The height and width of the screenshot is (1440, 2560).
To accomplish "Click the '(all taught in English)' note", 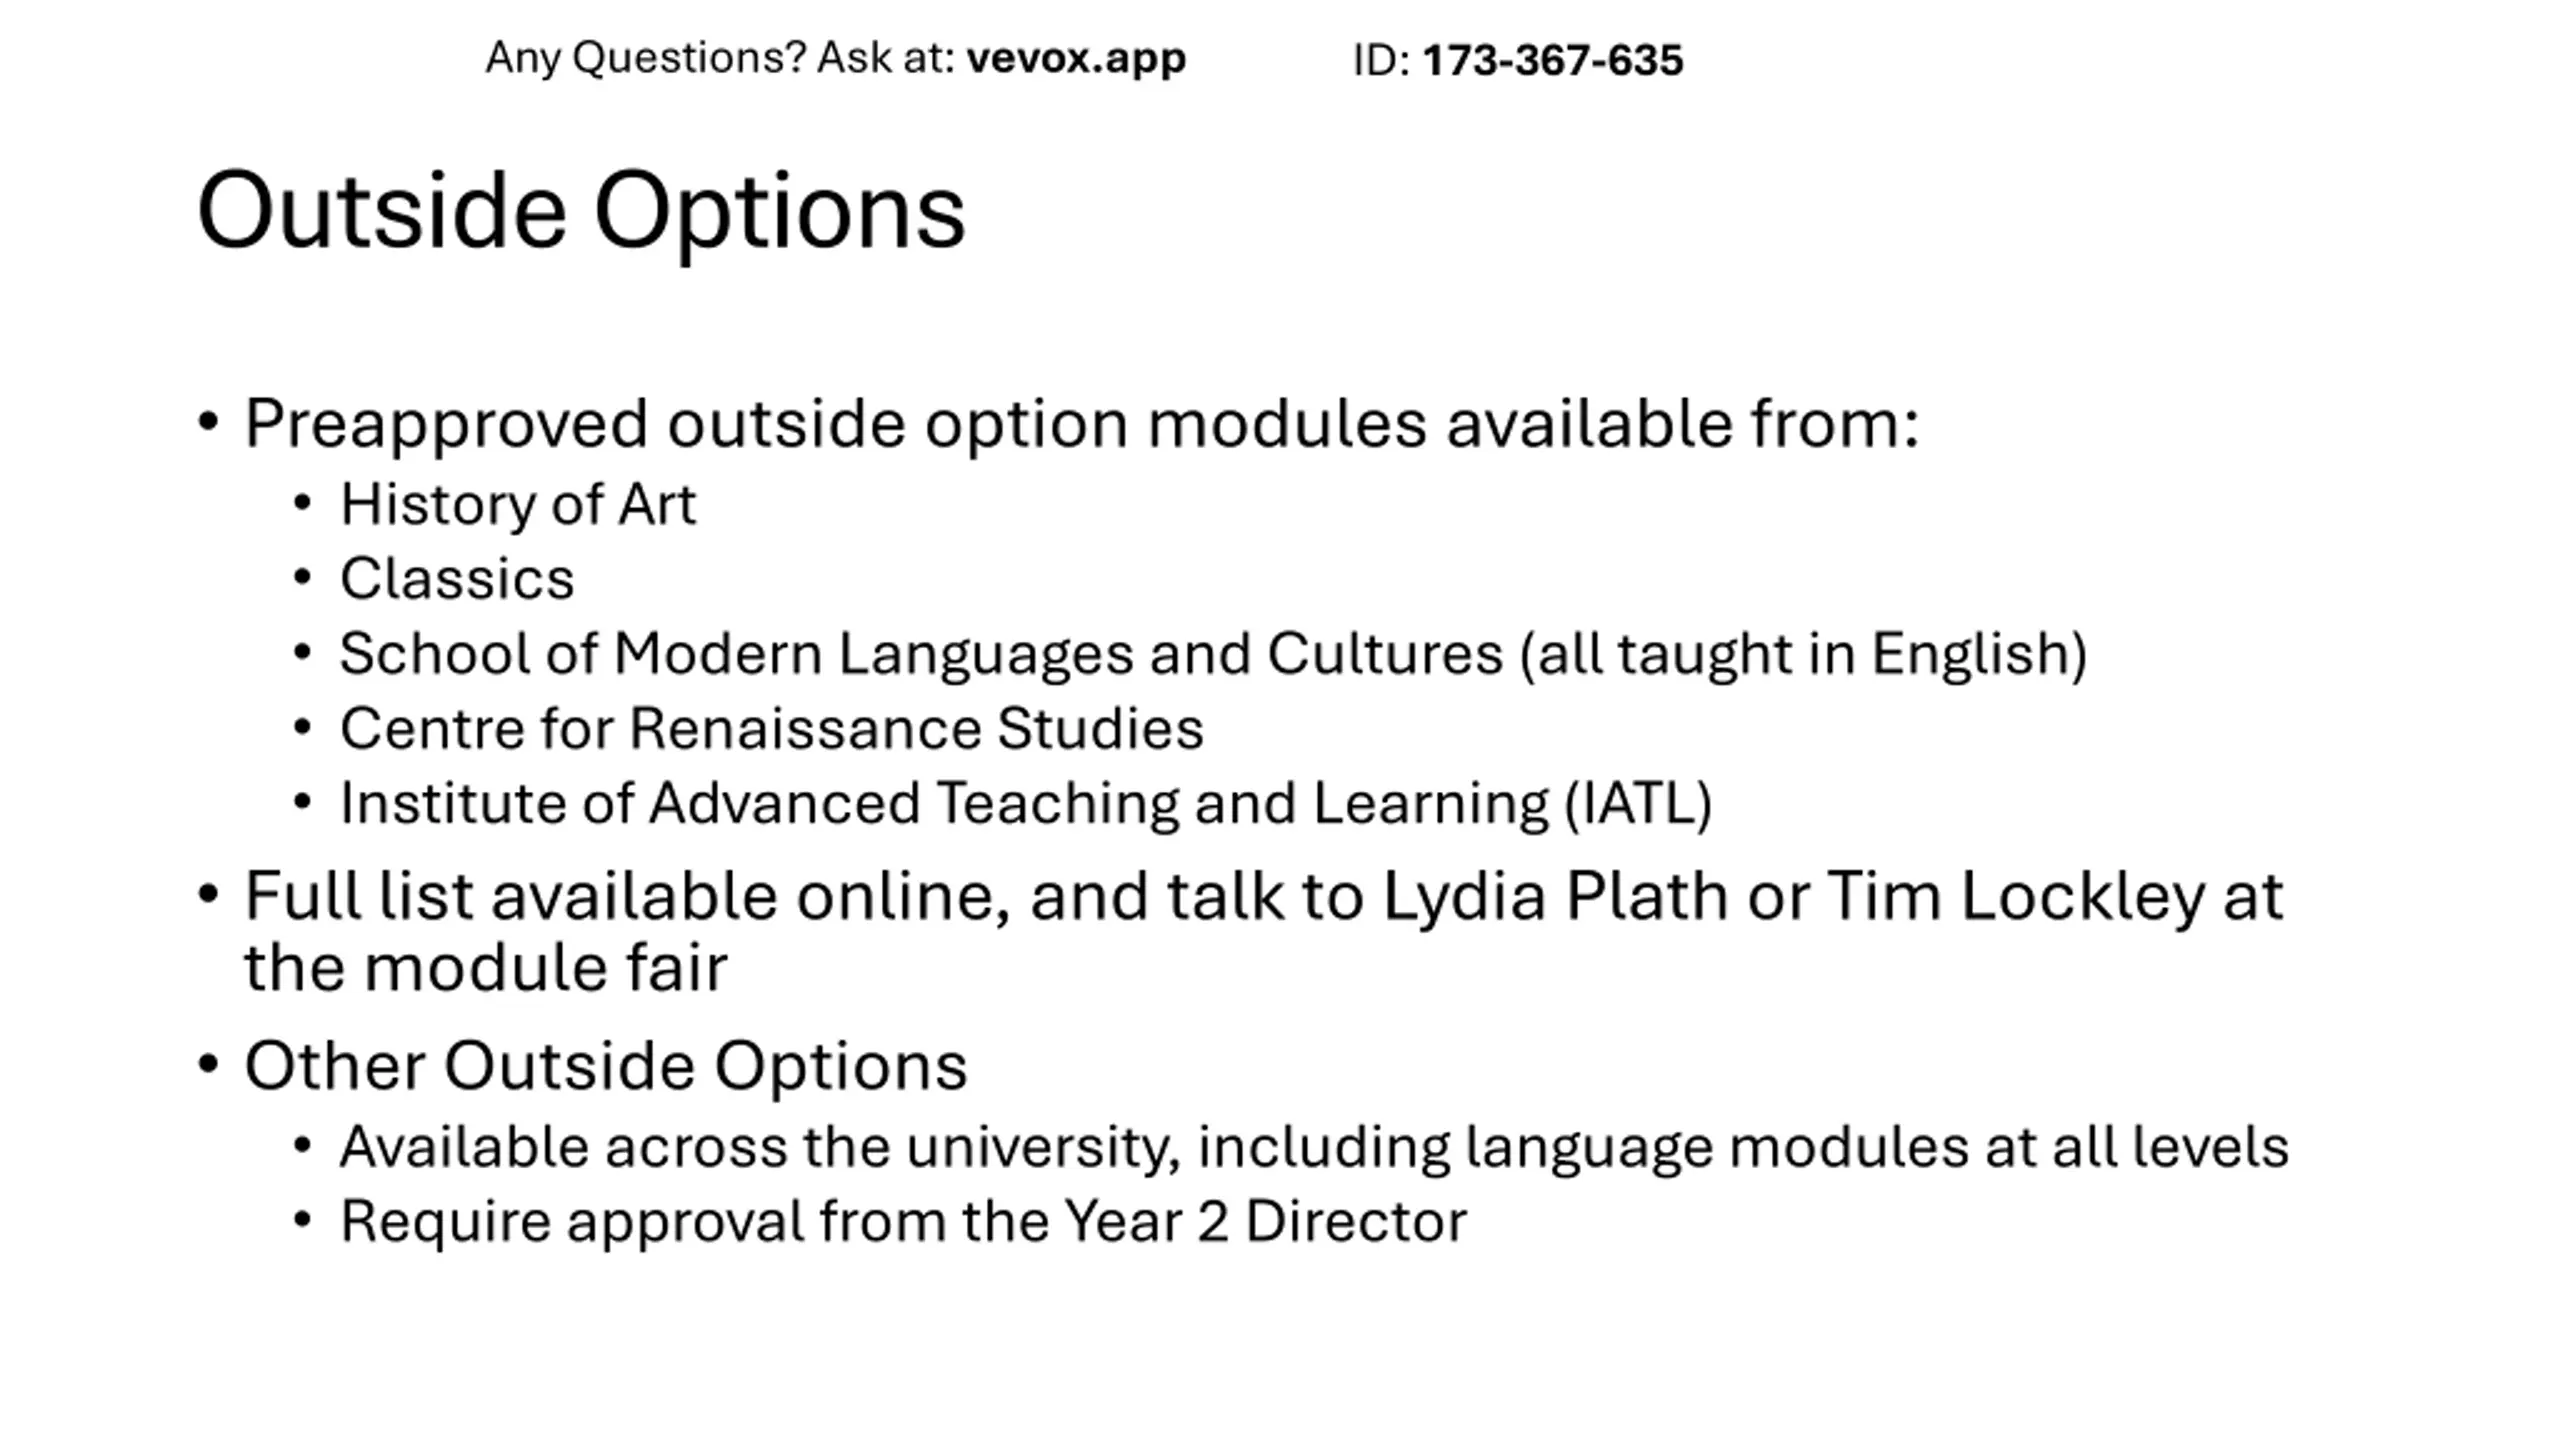I will point(1803,655).
